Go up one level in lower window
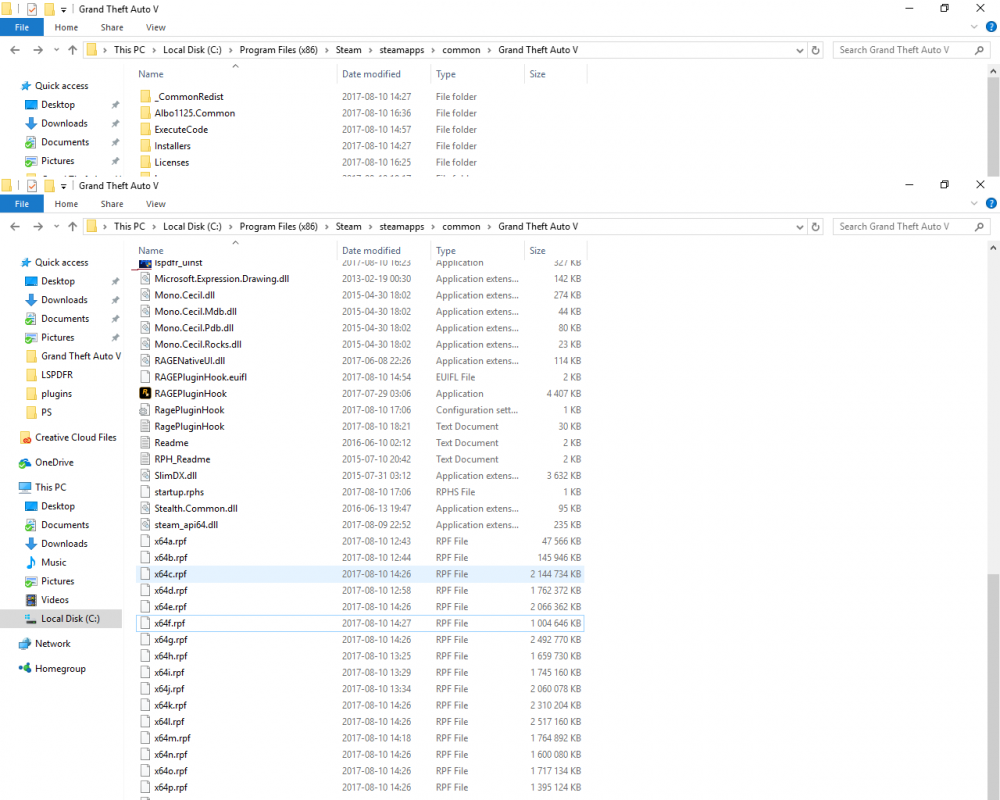 click(x=73, y=226)
